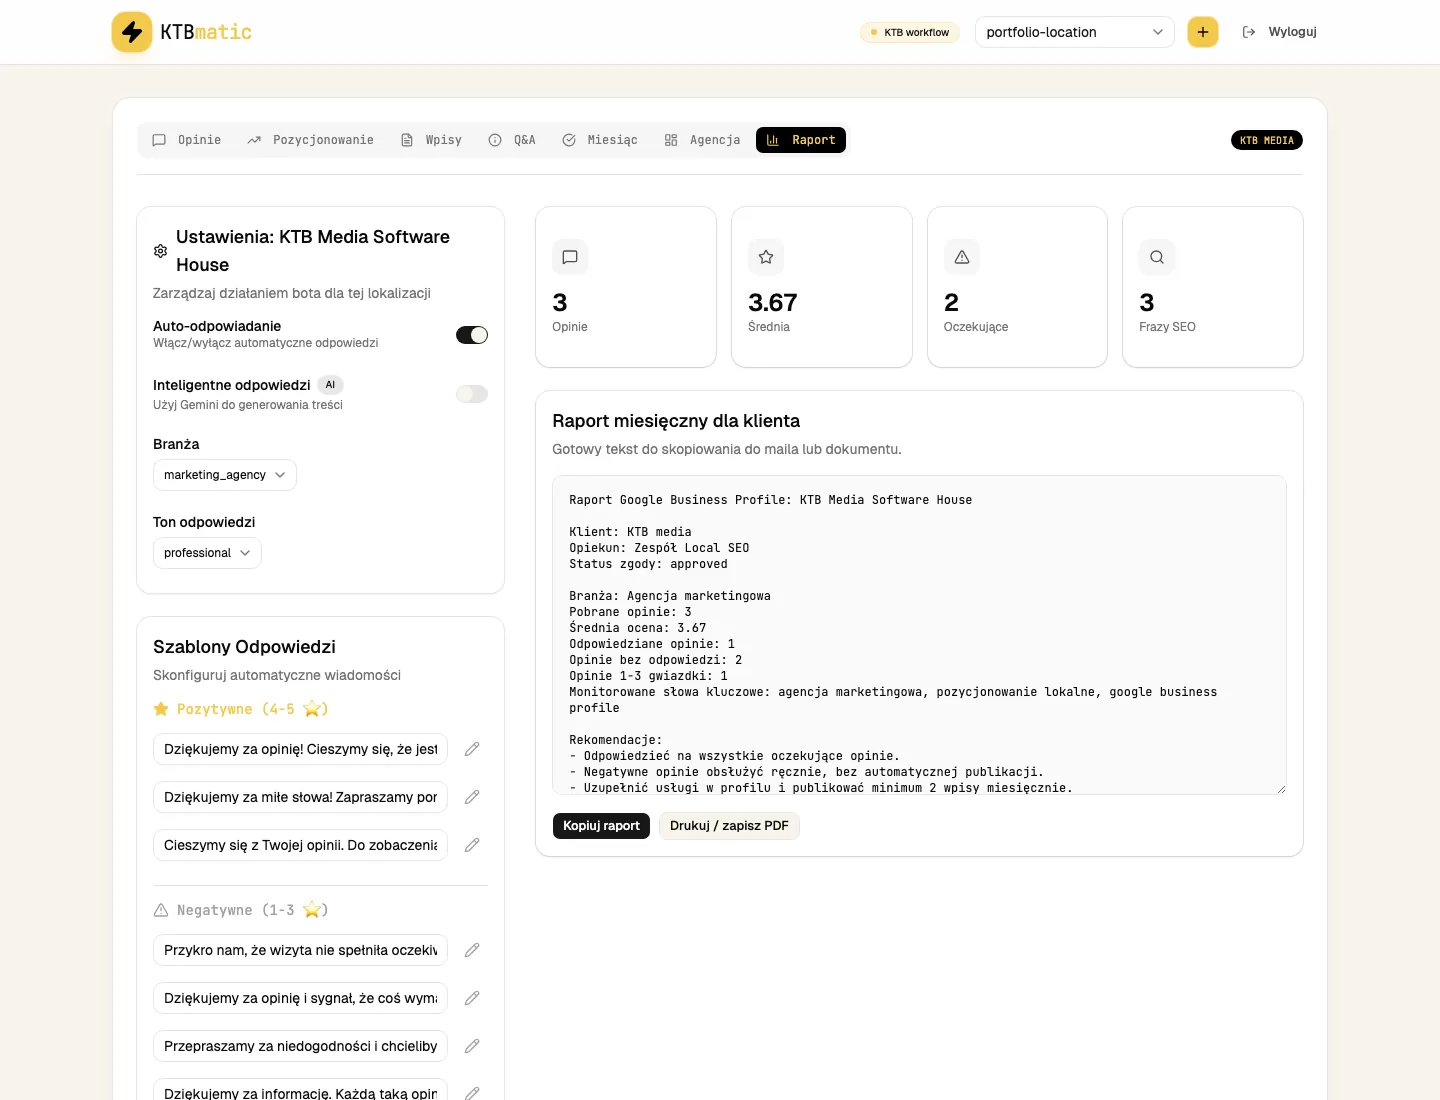This screenshot has height=1100, width=1440.
Task: Click the 'Raport miesięczny dla klienta' heading
Action: [x=676, y=421]
